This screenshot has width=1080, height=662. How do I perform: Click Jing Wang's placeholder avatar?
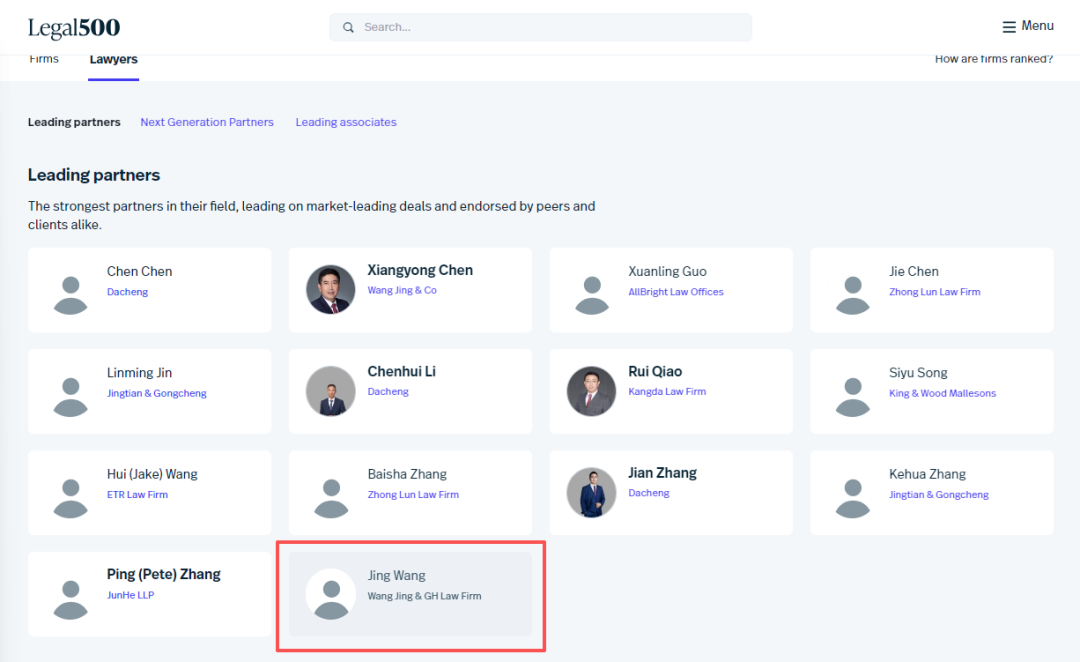click(x=331, y=594)
